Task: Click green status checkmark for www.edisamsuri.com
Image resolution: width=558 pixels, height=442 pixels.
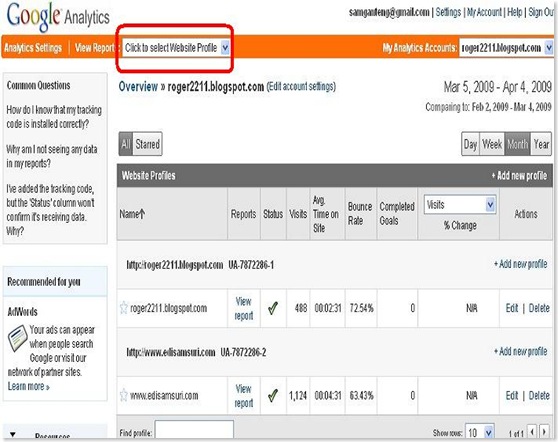Action: pos(273,395)
